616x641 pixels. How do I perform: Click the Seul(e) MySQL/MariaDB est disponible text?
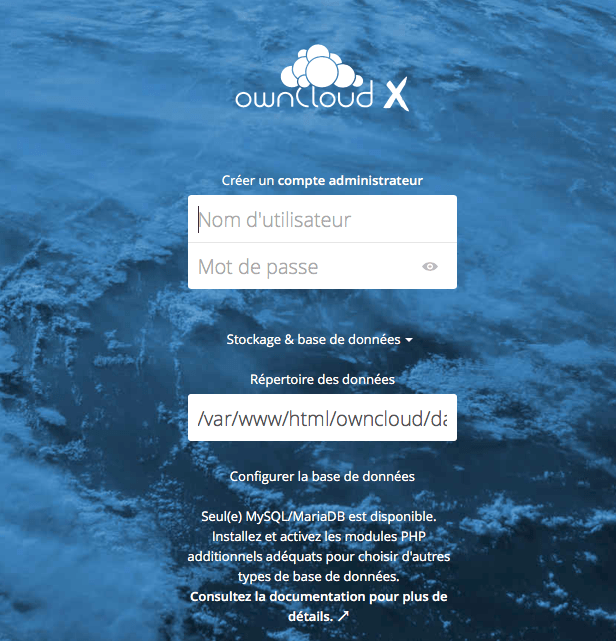322,518
